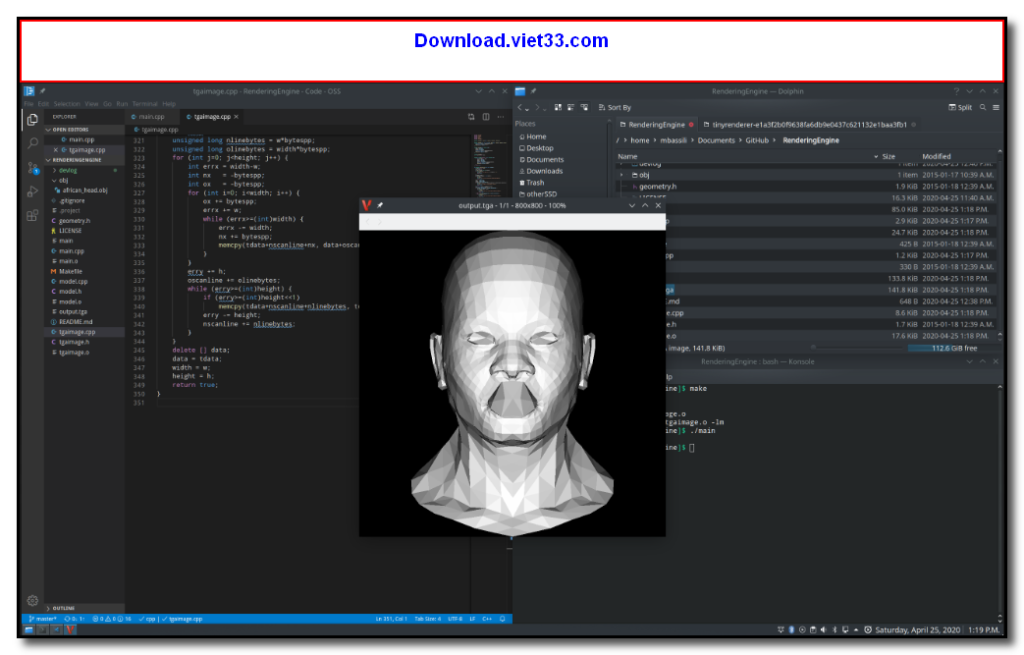Viewport: 1024px width, 655px height.
Task: Switch Dolphin to details view mode
Action: [584, 106]
